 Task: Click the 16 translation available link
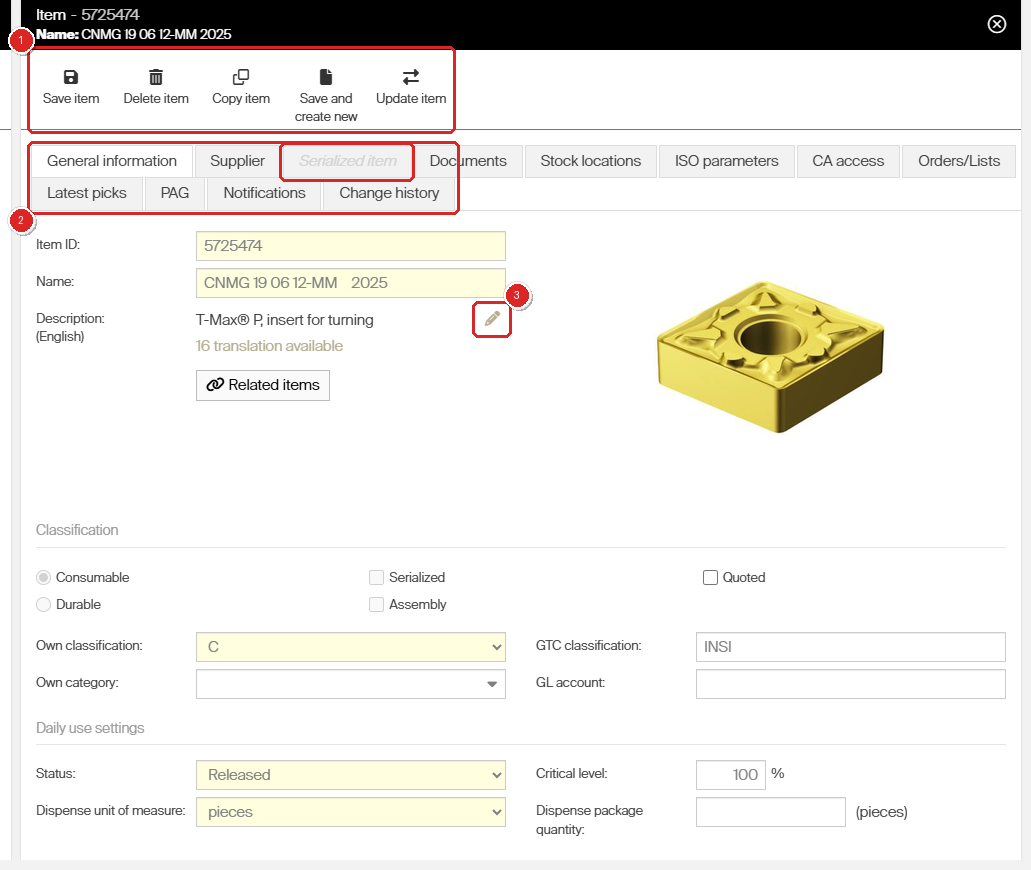pyautogui.click(x=269, y=346)
